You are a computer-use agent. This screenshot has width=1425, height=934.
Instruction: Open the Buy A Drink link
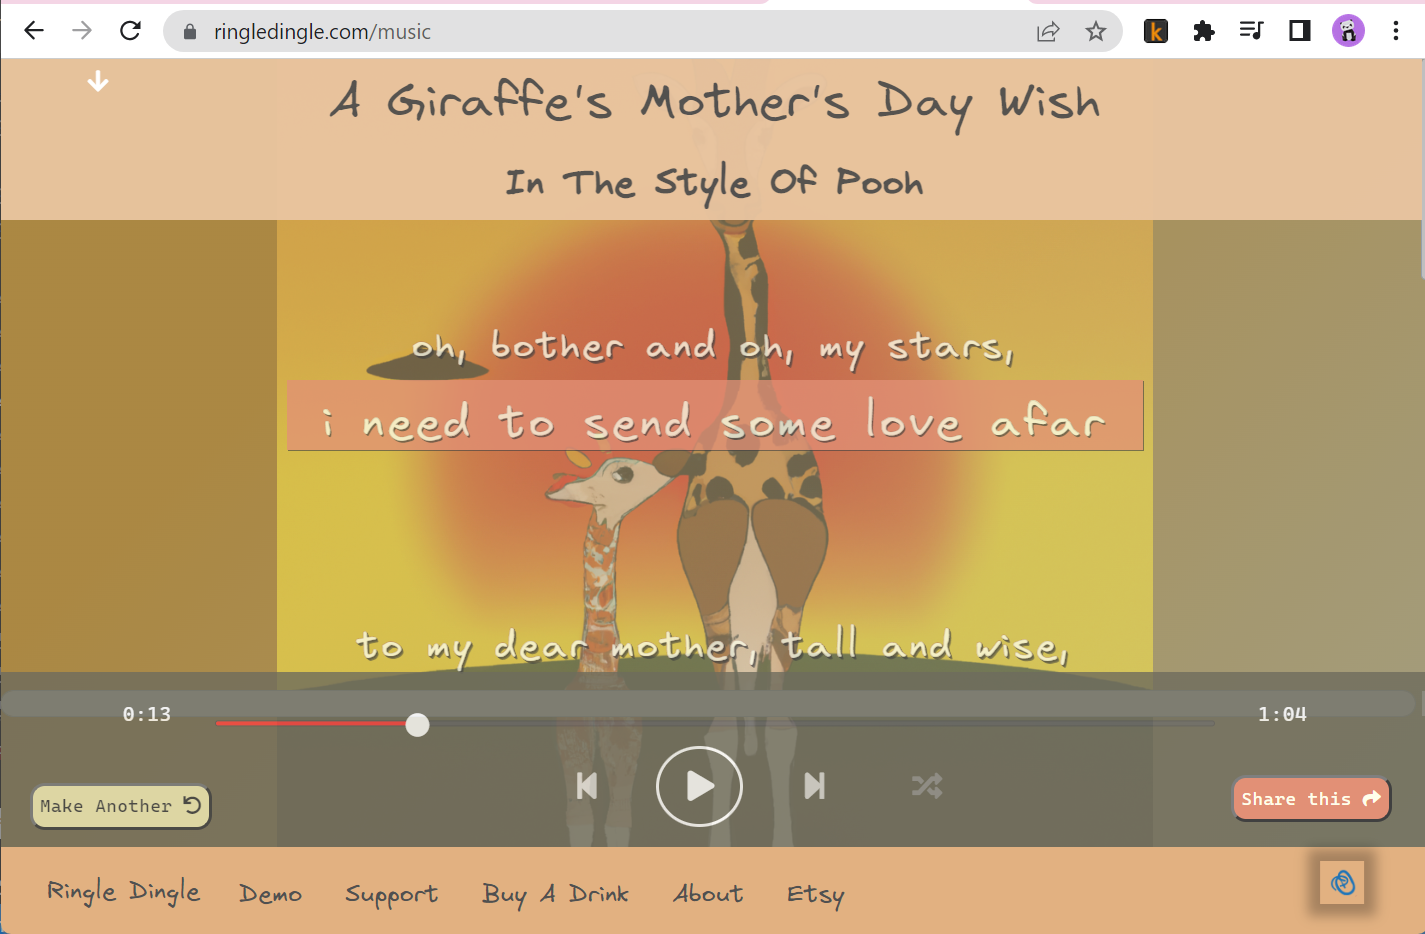[555, 894]
